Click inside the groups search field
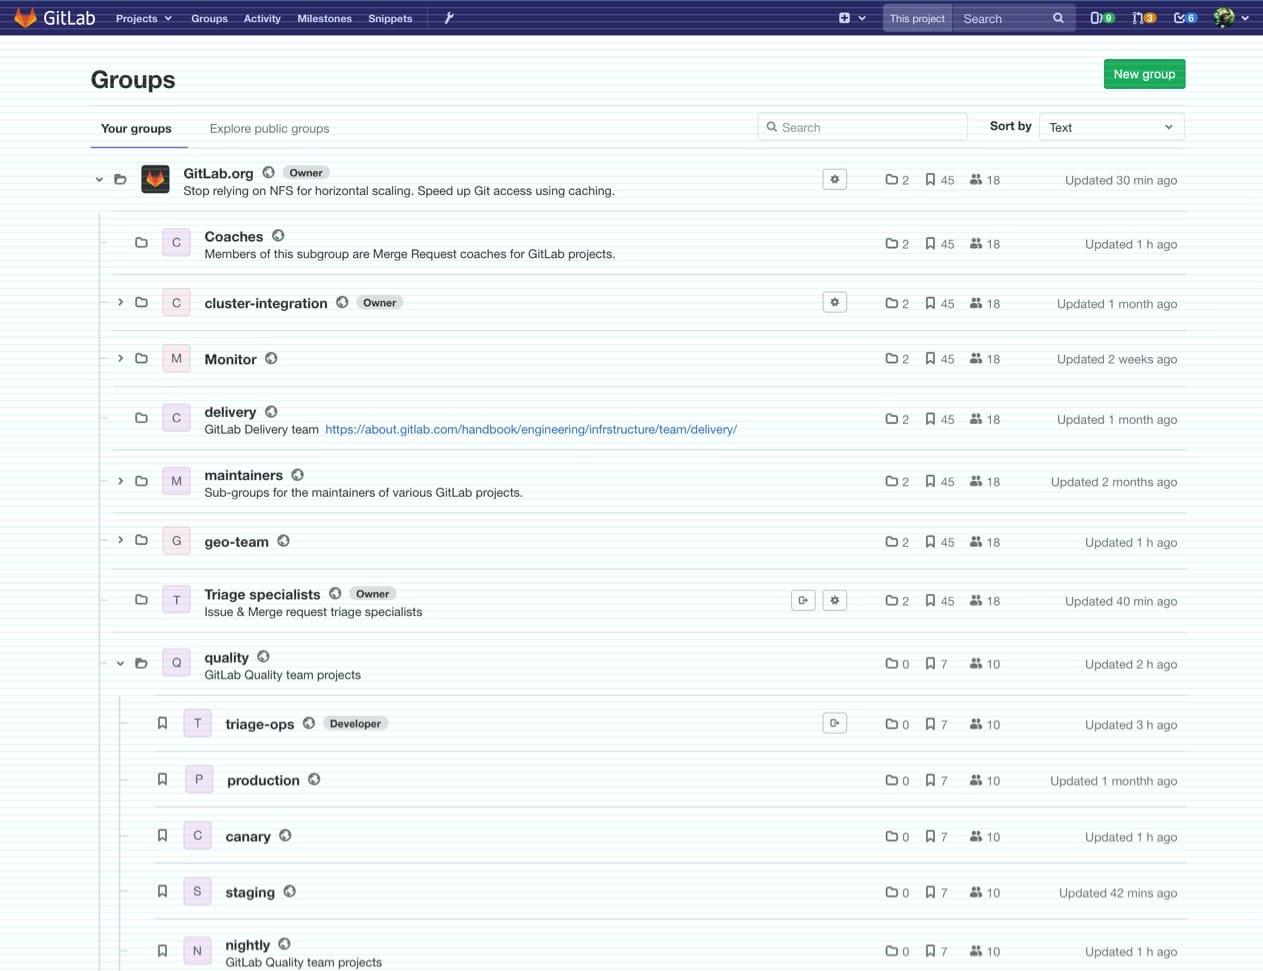This screenshot has width=1263, height=971. (862, 126)
